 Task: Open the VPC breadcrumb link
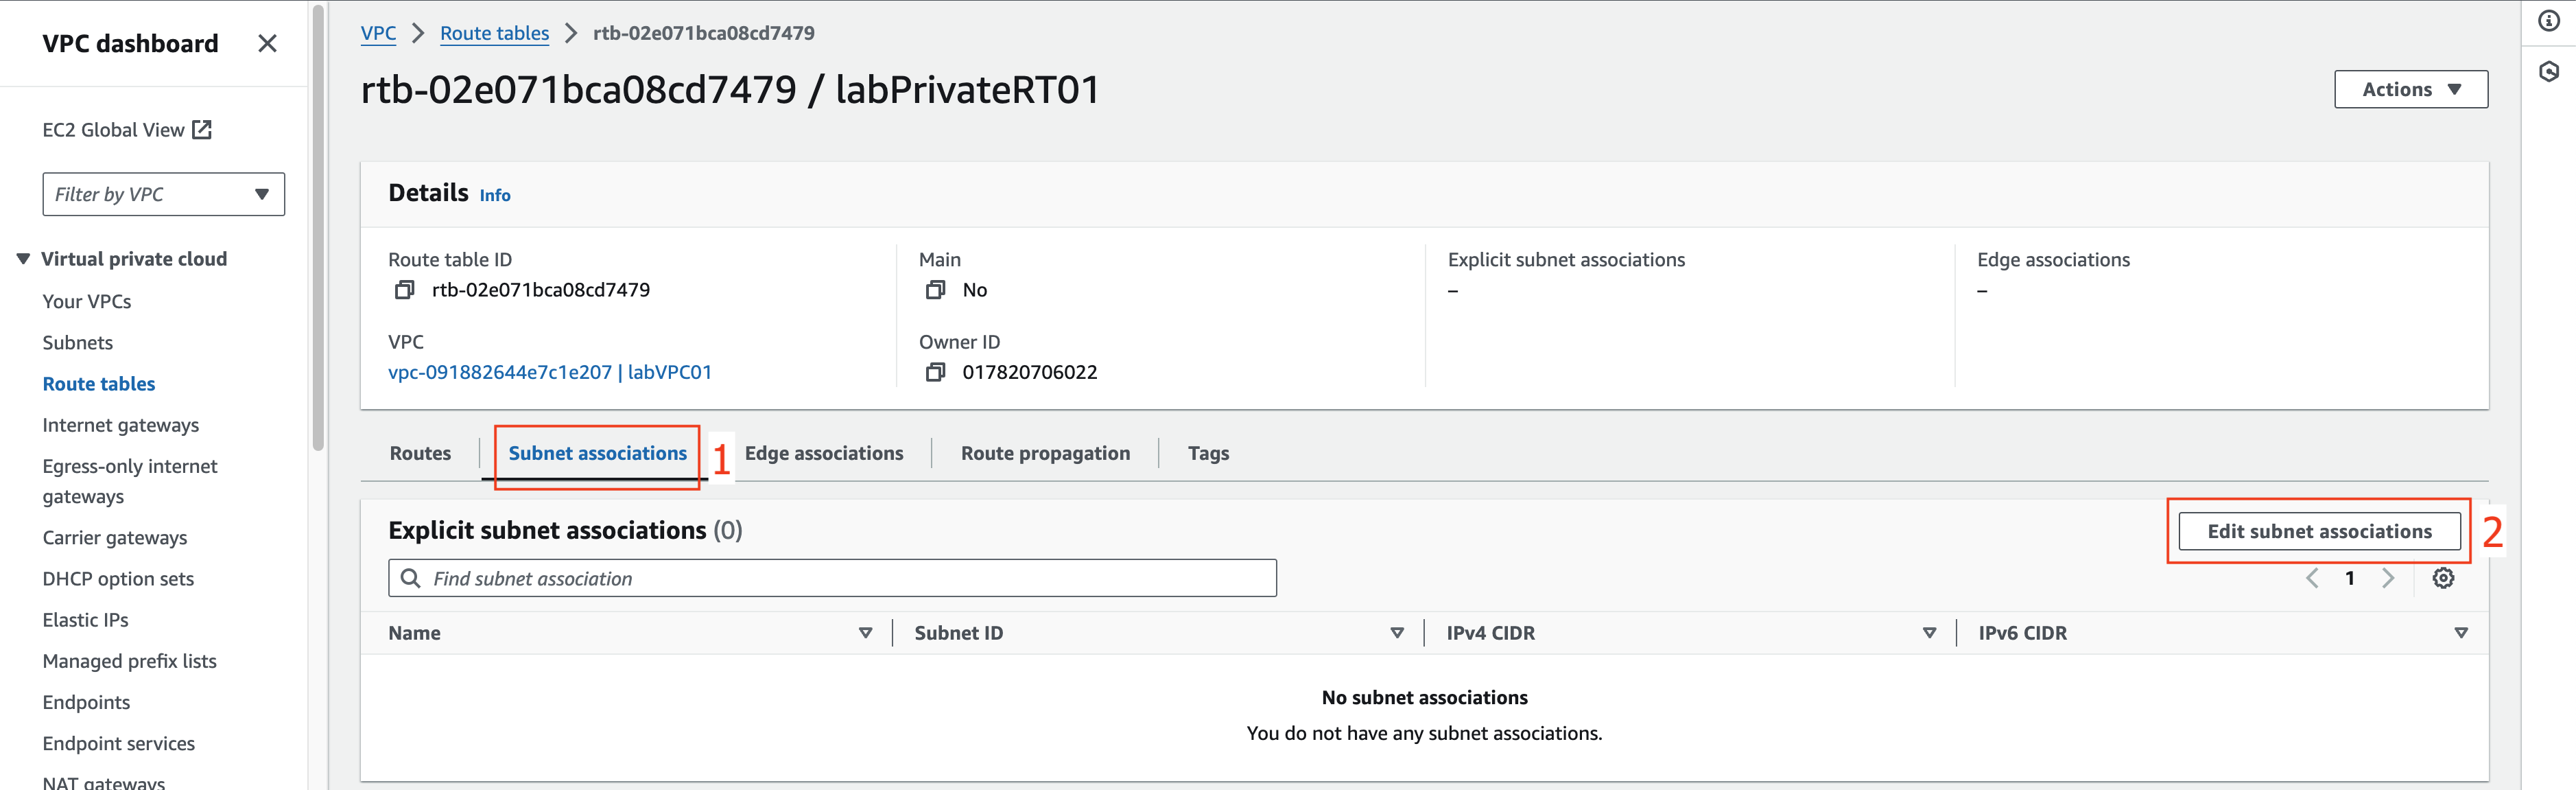pyautogui.click(x=378, y=33)
